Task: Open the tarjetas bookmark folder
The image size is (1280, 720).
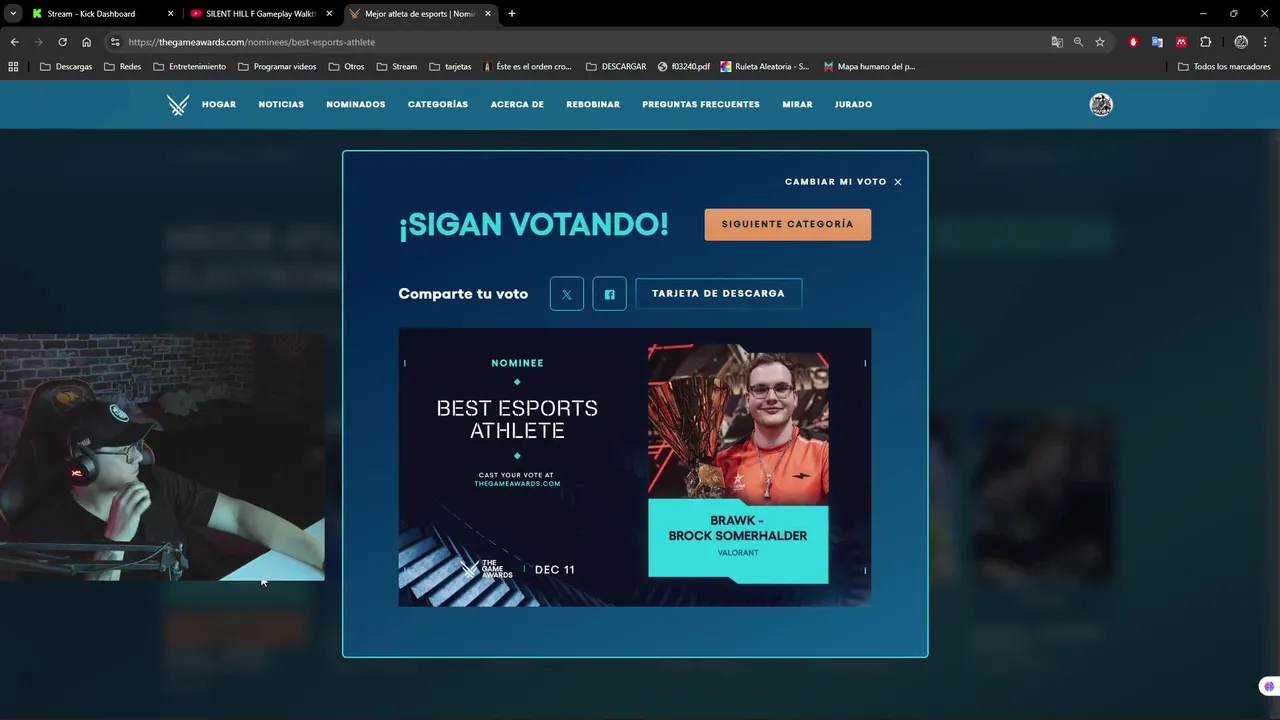Action: click(450, 67)
